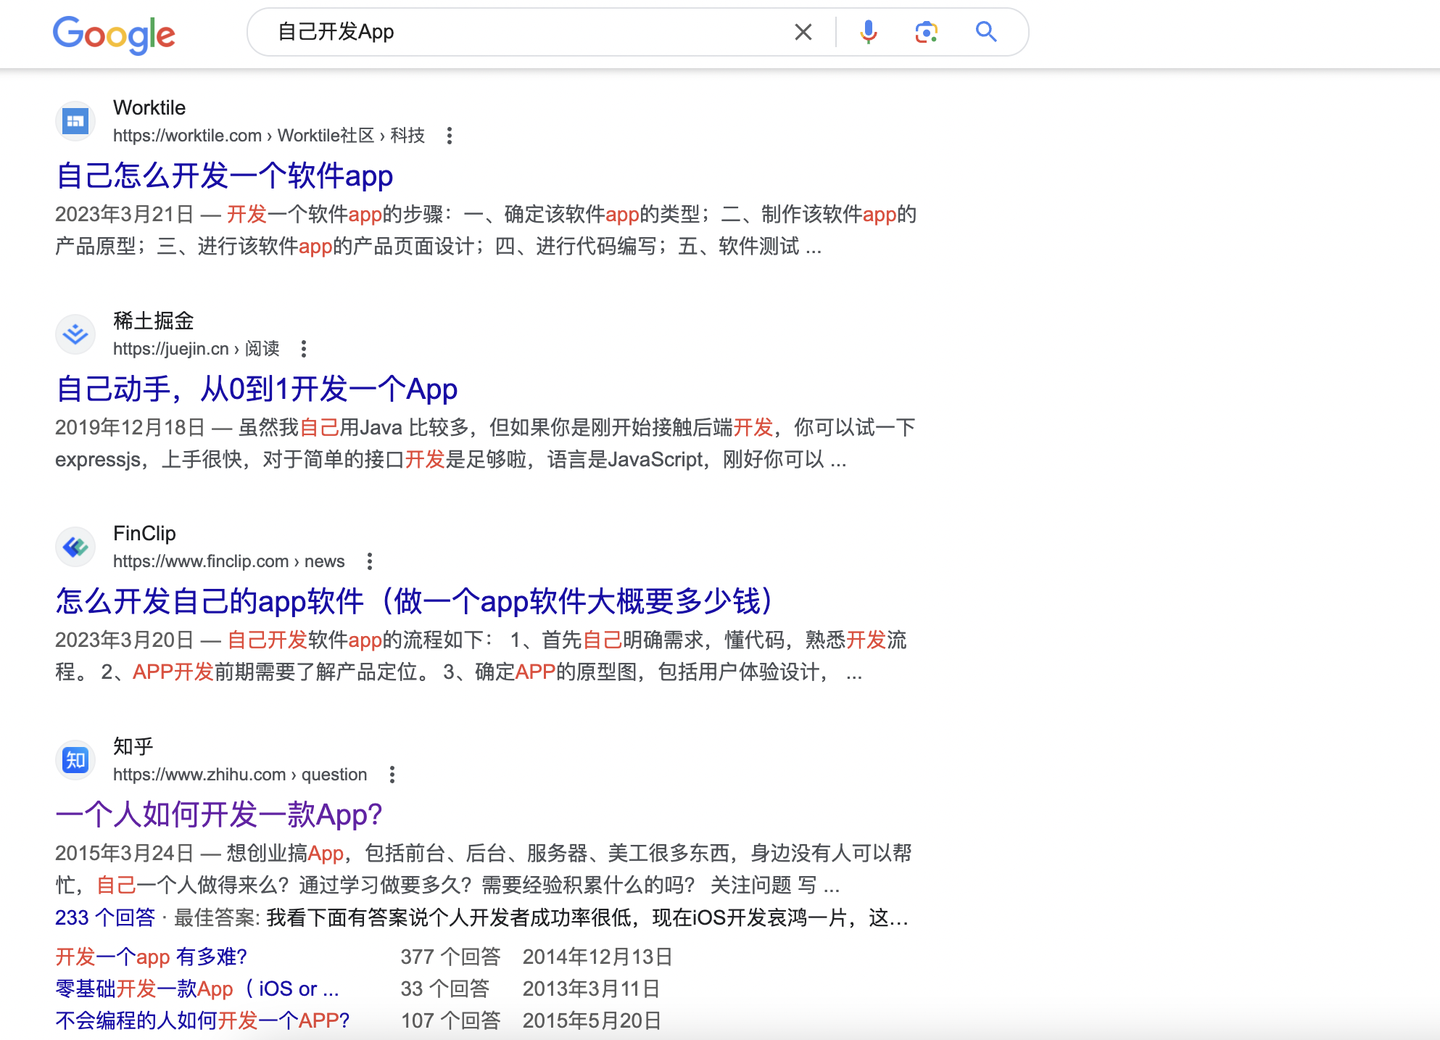
Task: Clear the search box with X icon
Action: coord(803,32)
